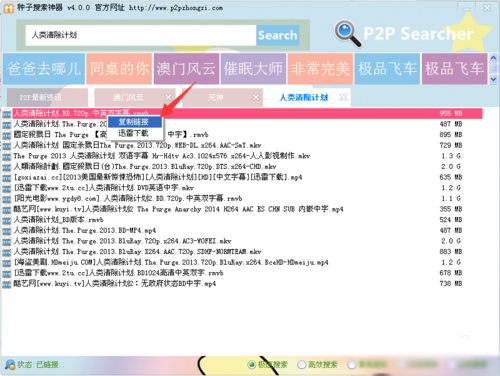Viewport: 500px width, 376px height.
Task: Click file icon of the SDHF-NORMTEAM.mkv row
Action: (x=7, y=253)
